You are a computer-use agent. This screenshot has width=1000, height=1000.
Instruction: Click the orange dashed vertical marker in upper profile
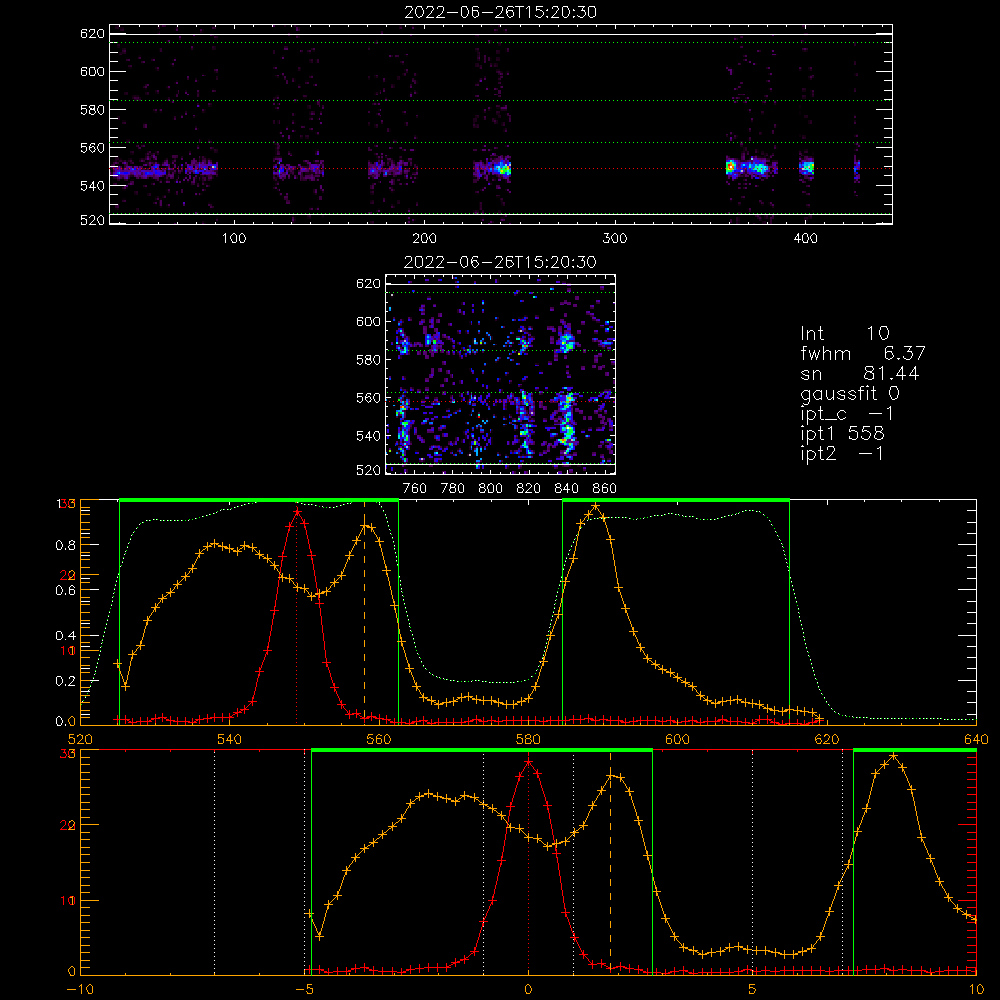click(365, 612)
